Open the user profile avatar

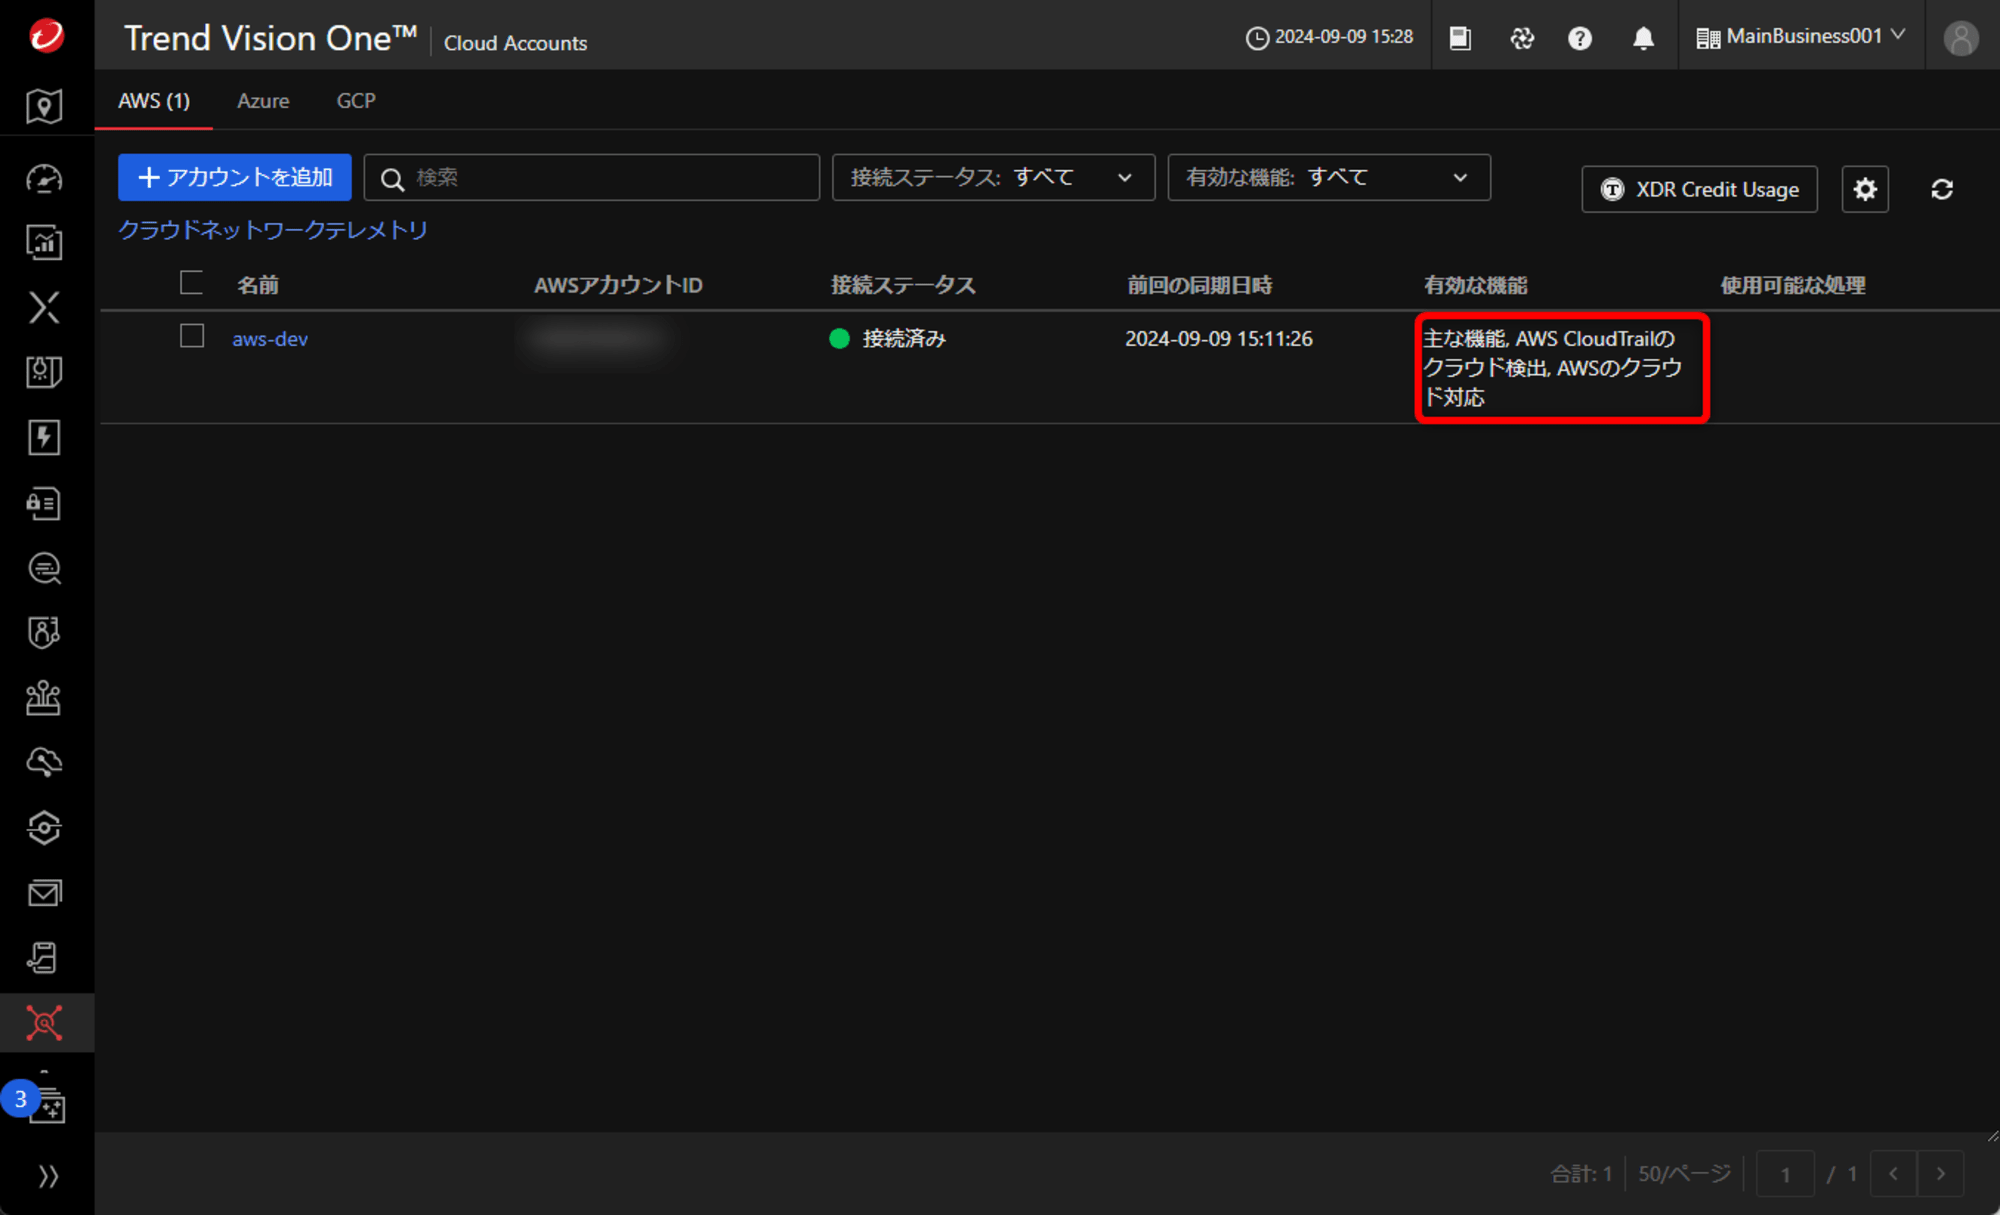click(x=1960, y=38)
